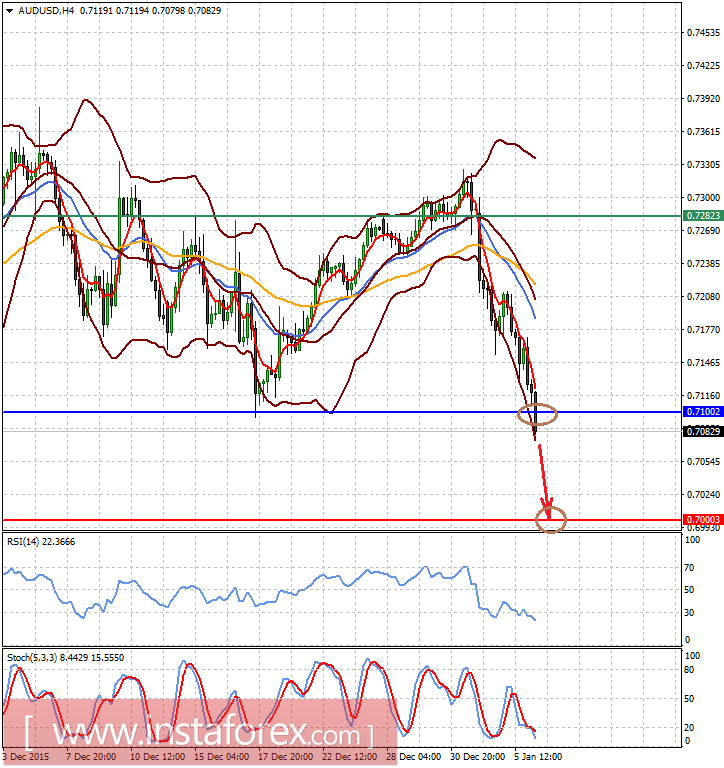724x768 pixels.
Task: Click the 5 Jan 12:00 time label
Action: [x=538, y=756]
